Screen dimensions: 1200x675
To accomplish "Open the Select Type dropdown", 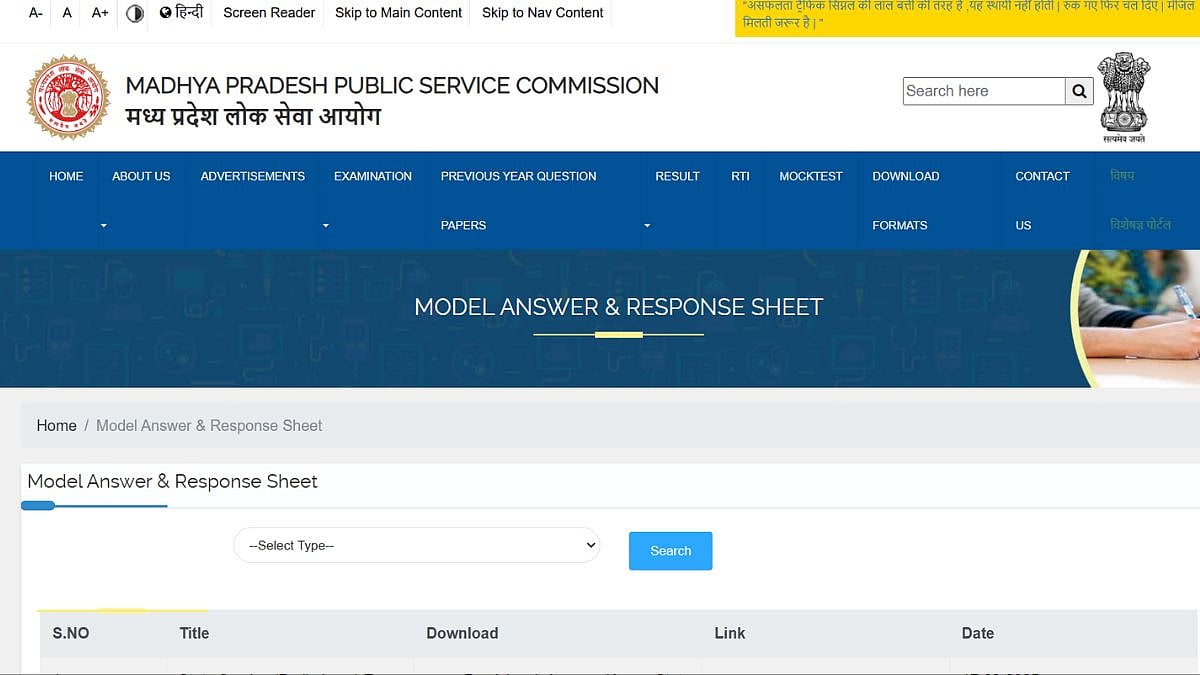I will pyautogui.click(x=416, y=545).
